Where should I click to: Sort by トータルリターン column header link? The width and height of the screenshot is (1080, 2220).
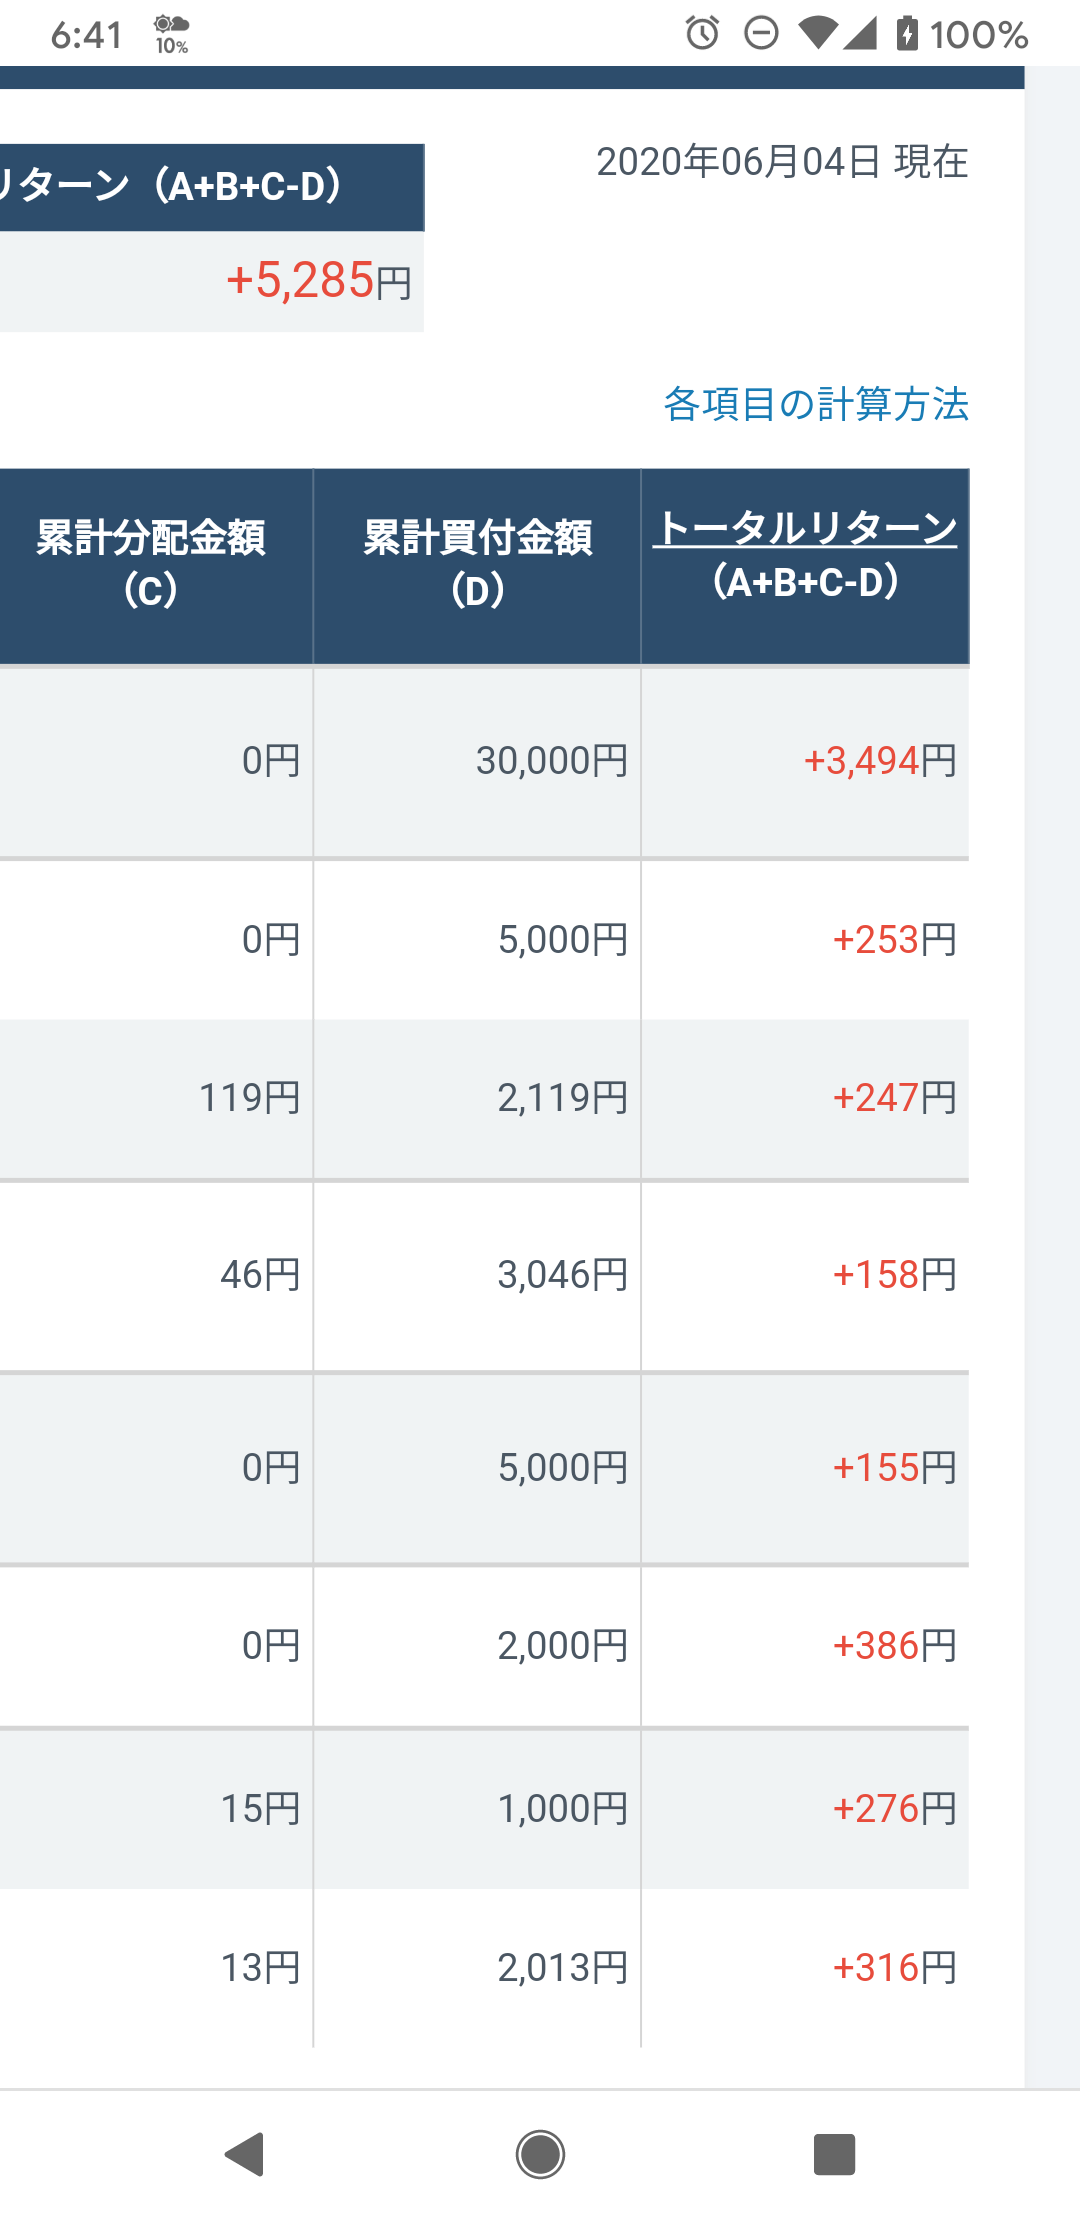(806, 527)
